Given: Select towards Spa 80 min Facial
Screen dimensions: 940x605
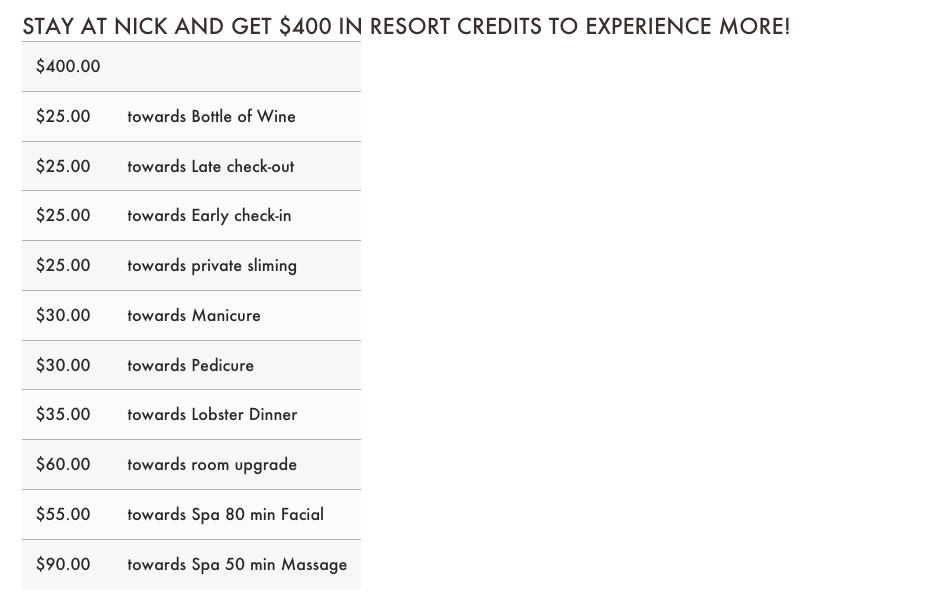Looking at the screenshot, I should coord(225,514).
